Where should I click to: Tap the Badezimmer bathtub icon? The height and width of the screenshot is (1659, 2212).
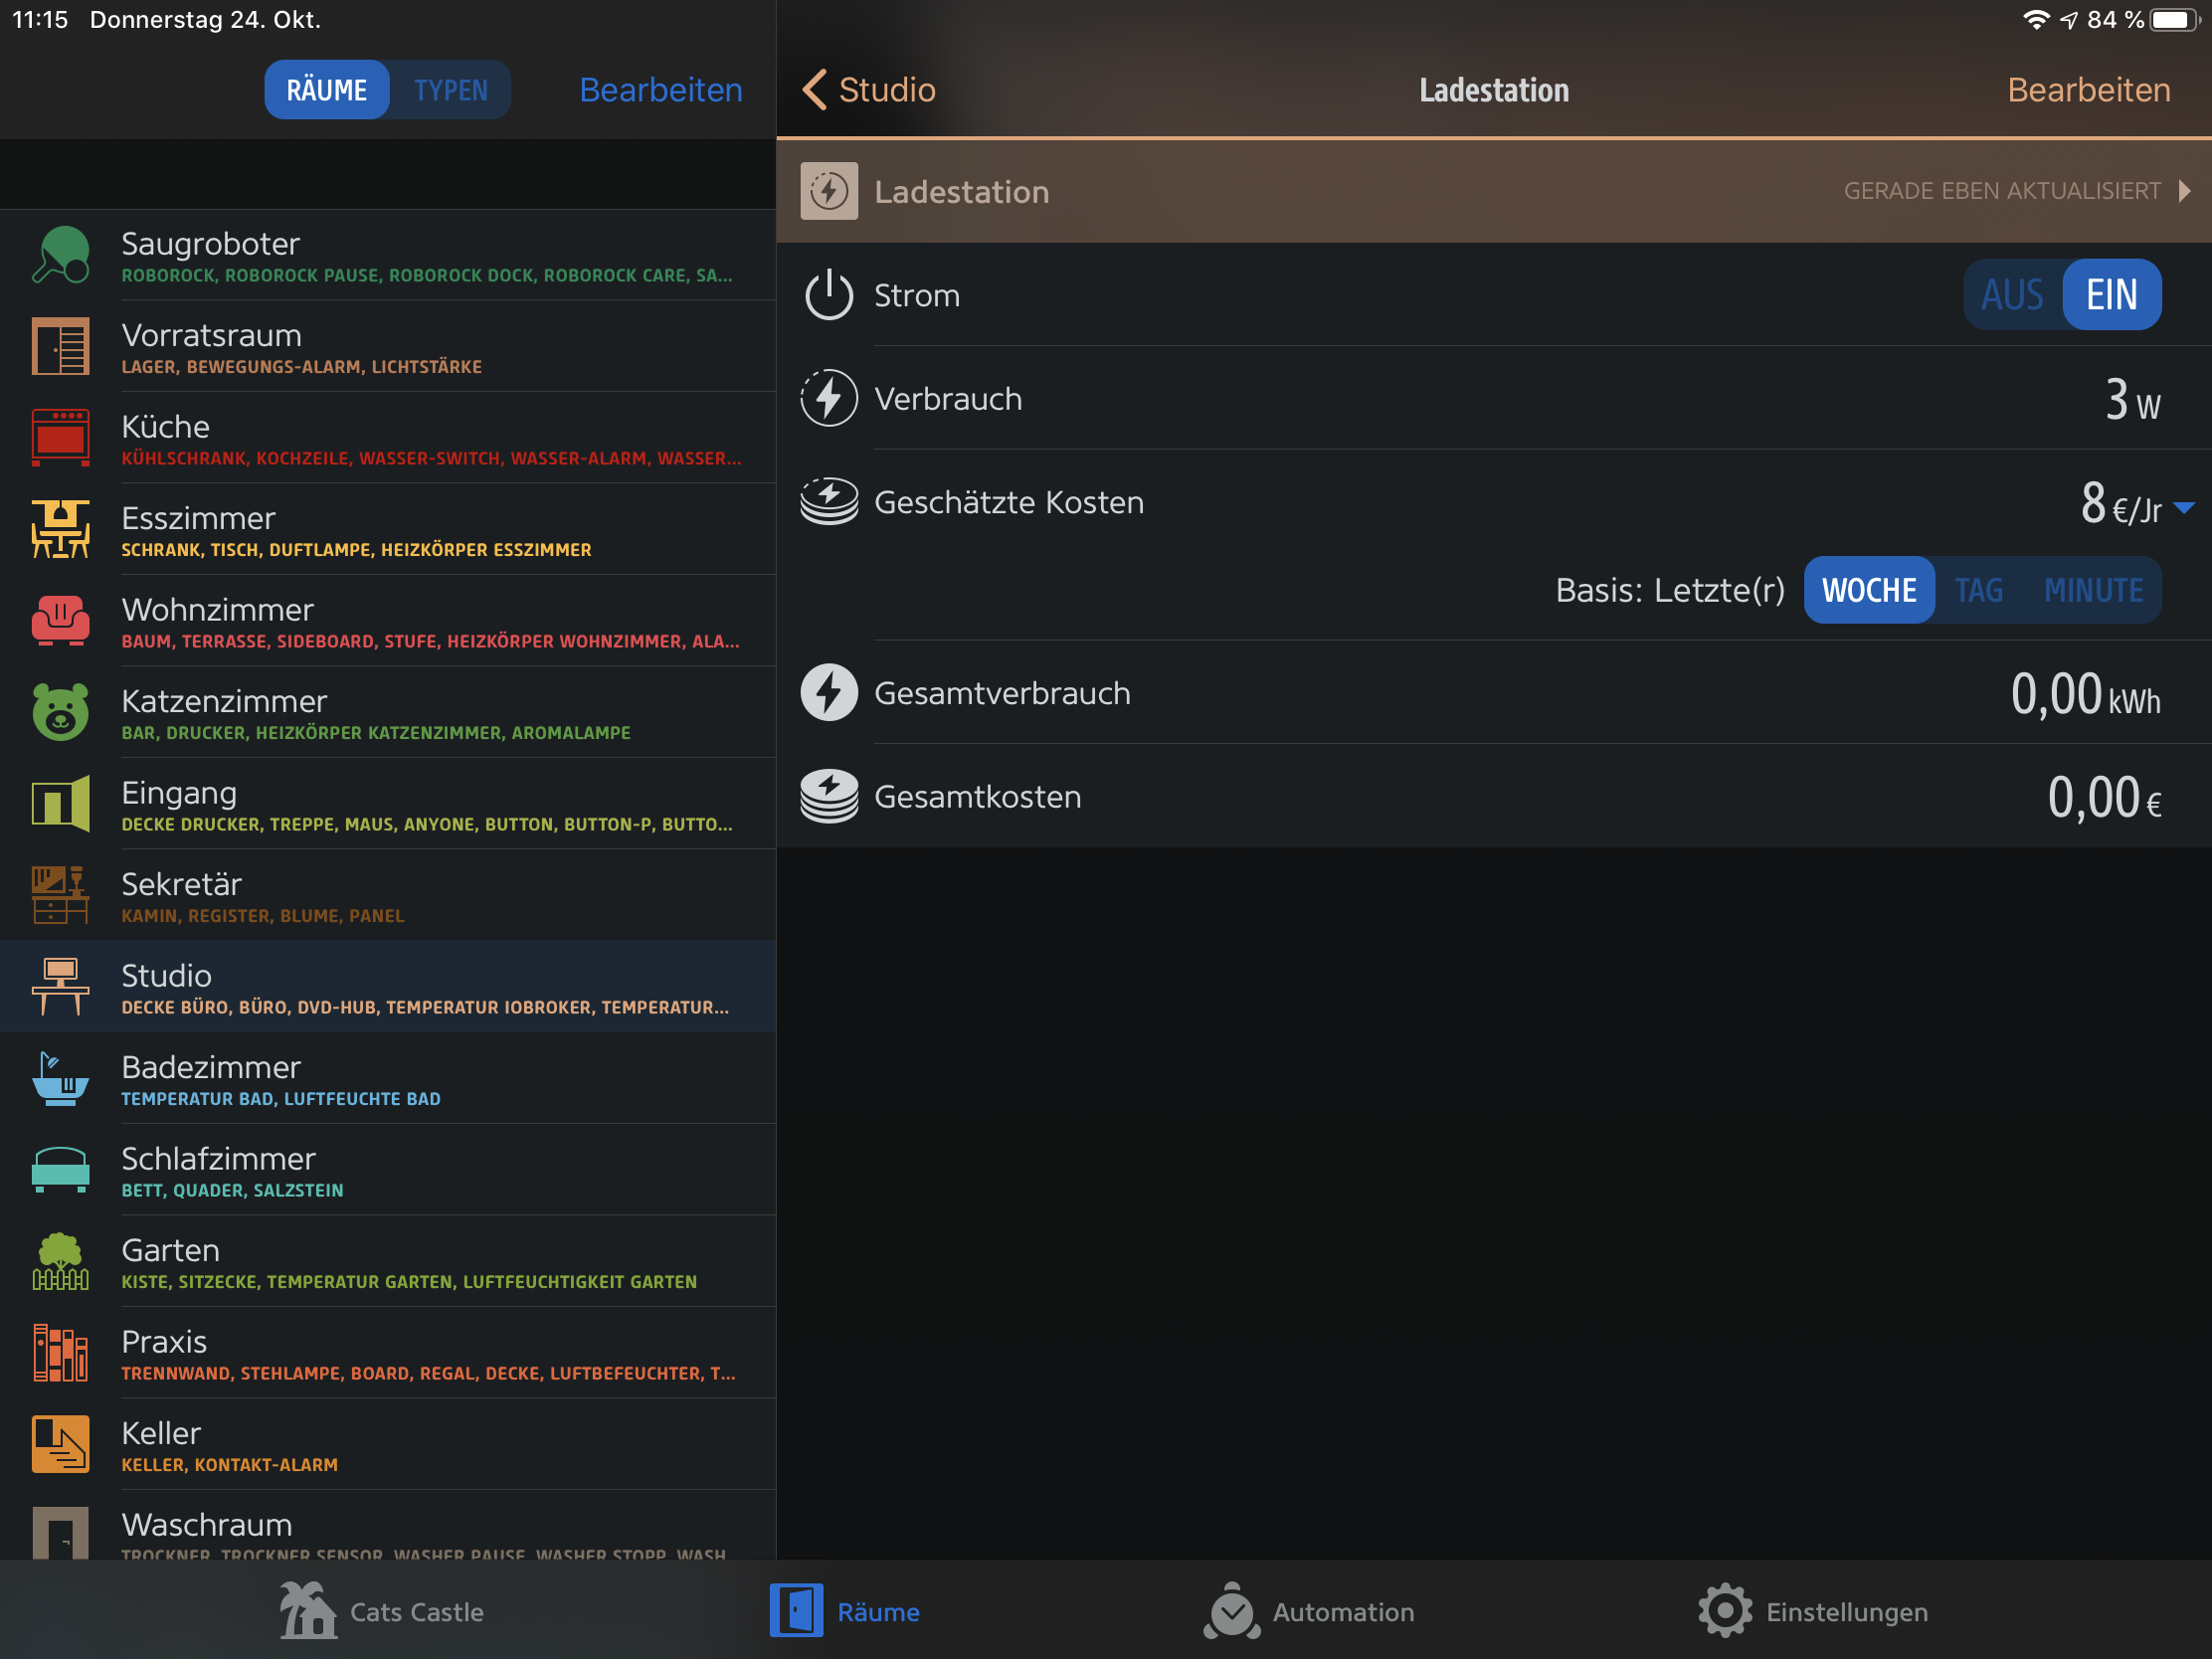60,1078
